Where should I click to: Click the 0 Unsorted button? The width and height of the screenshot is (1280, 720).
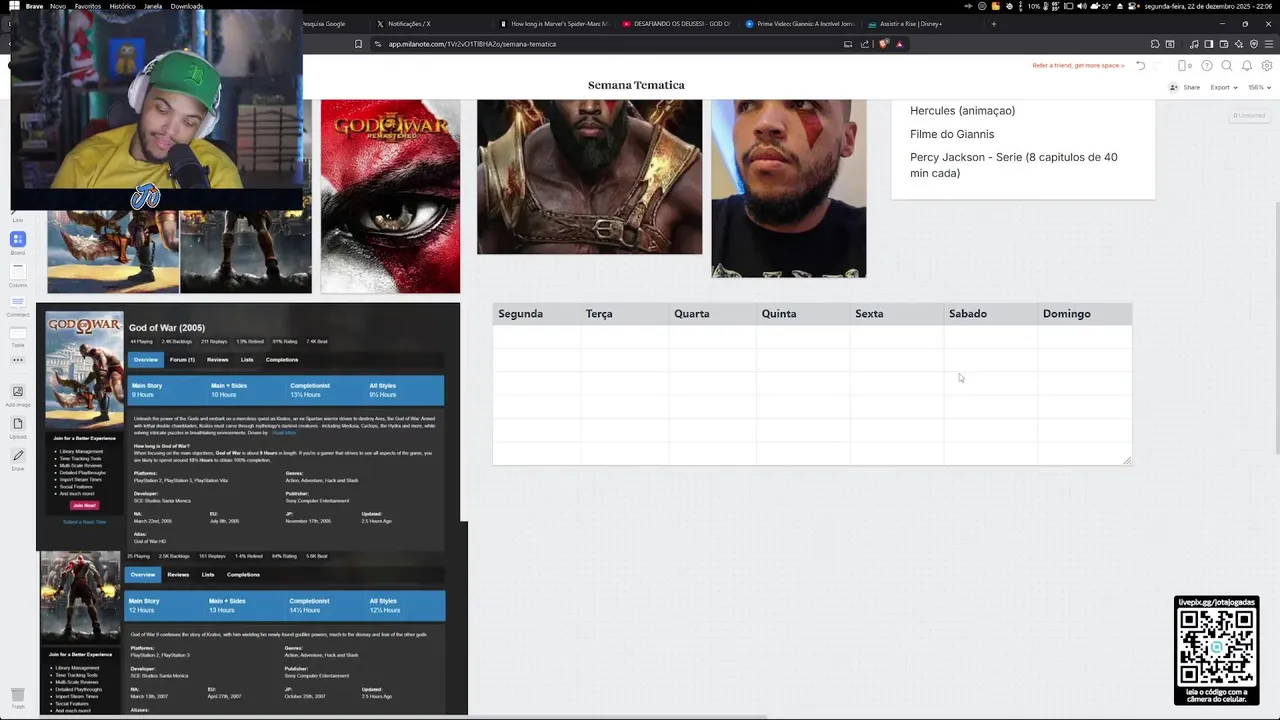(x=1249, y=115)
